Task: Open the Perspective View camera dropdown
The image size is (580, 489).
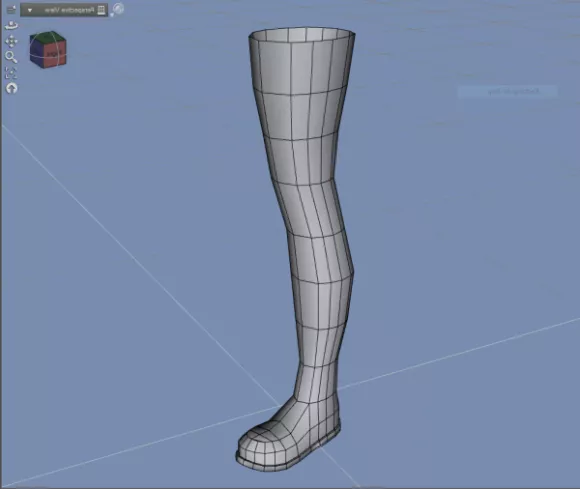Action: pyautogui.click(x=64, y=10)
